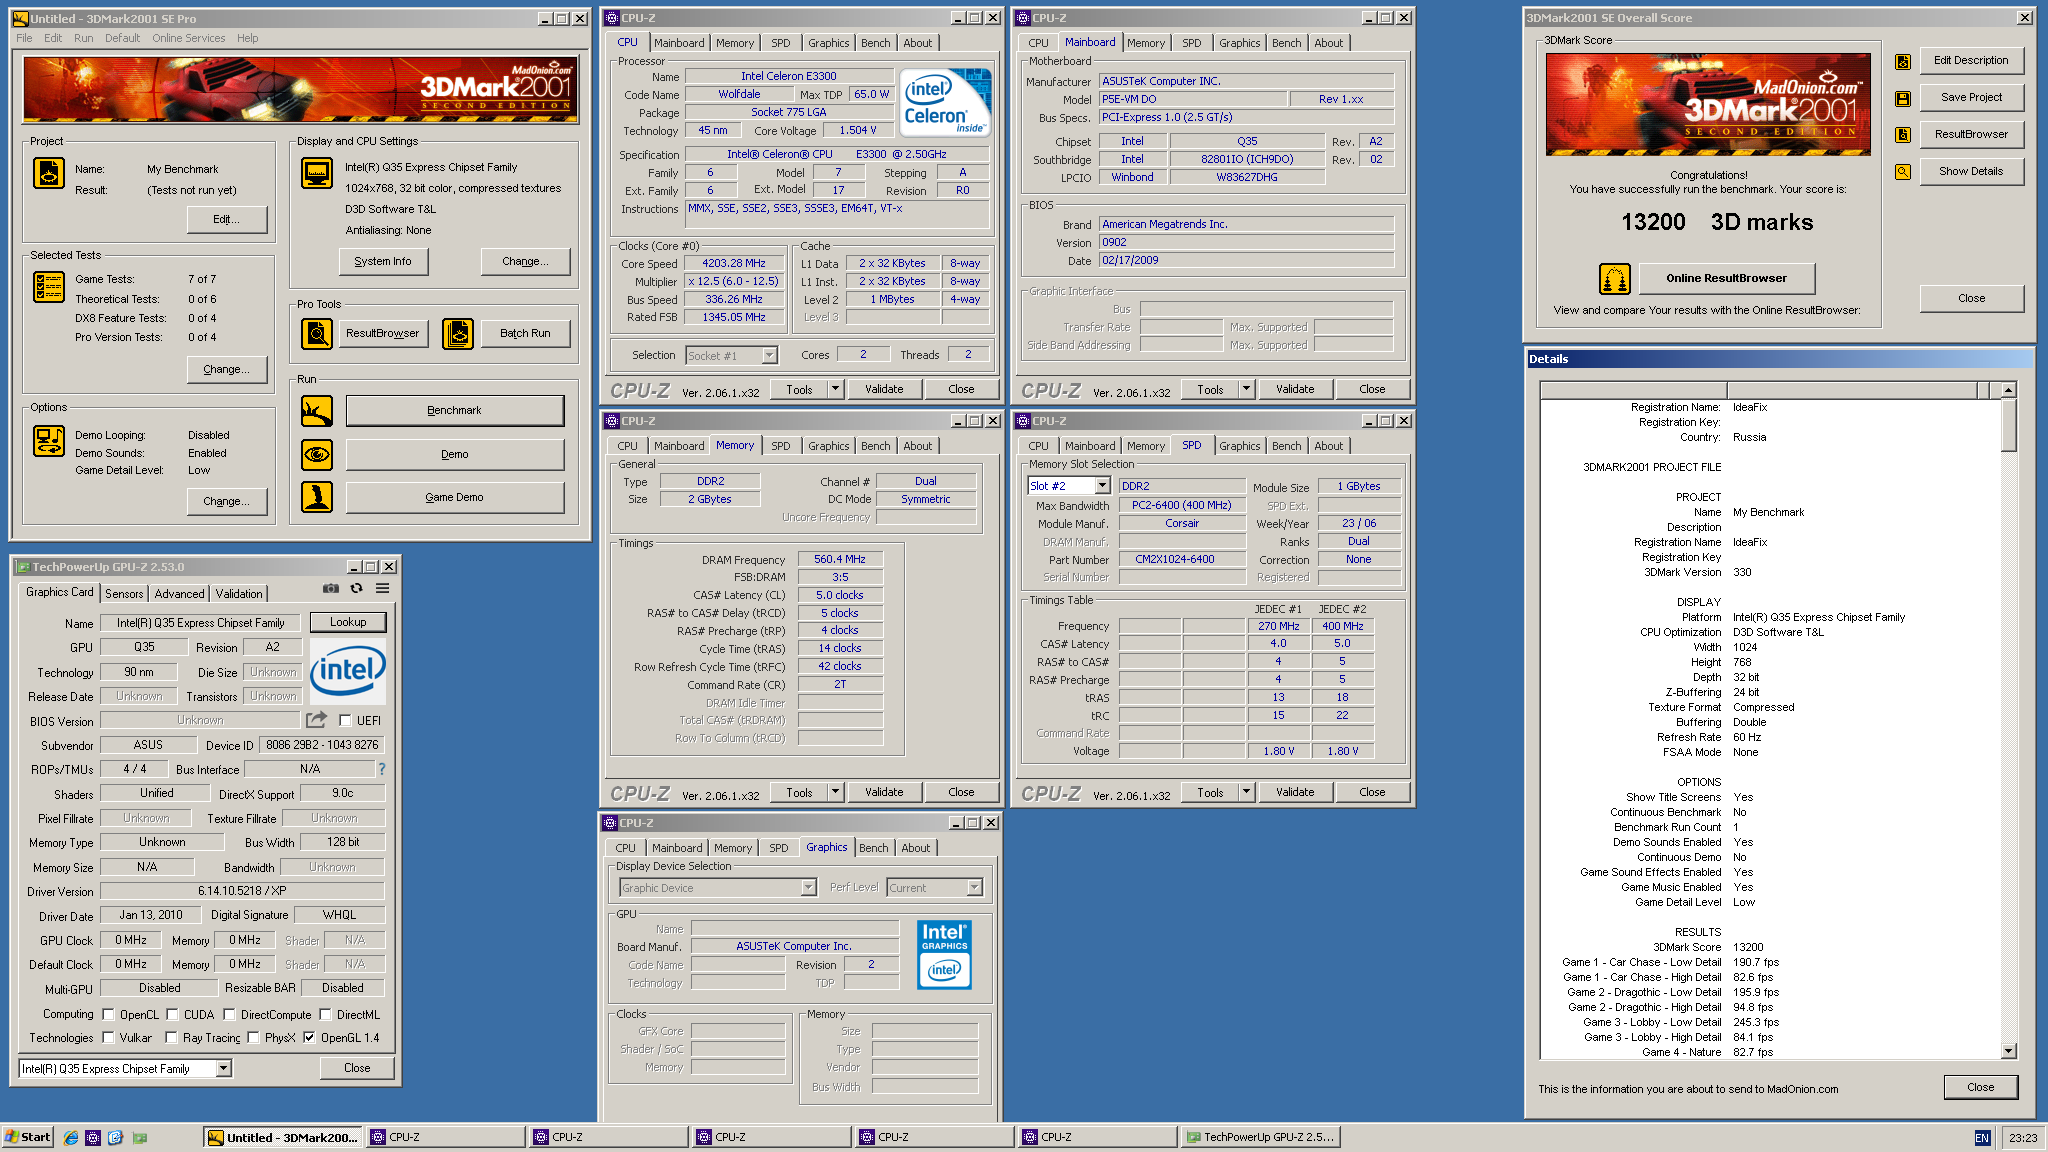Click the Intel logo in GPU-Z
Image resolution: width=2048 pixels, height=1152 pixels.
point(347,670)
